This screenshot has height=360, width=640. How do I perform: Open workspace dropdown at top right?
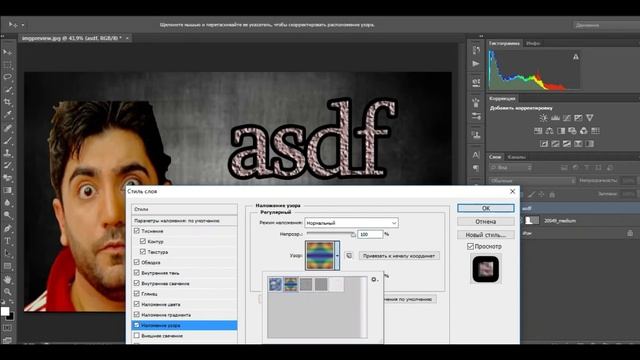click(x=606, y=25)
